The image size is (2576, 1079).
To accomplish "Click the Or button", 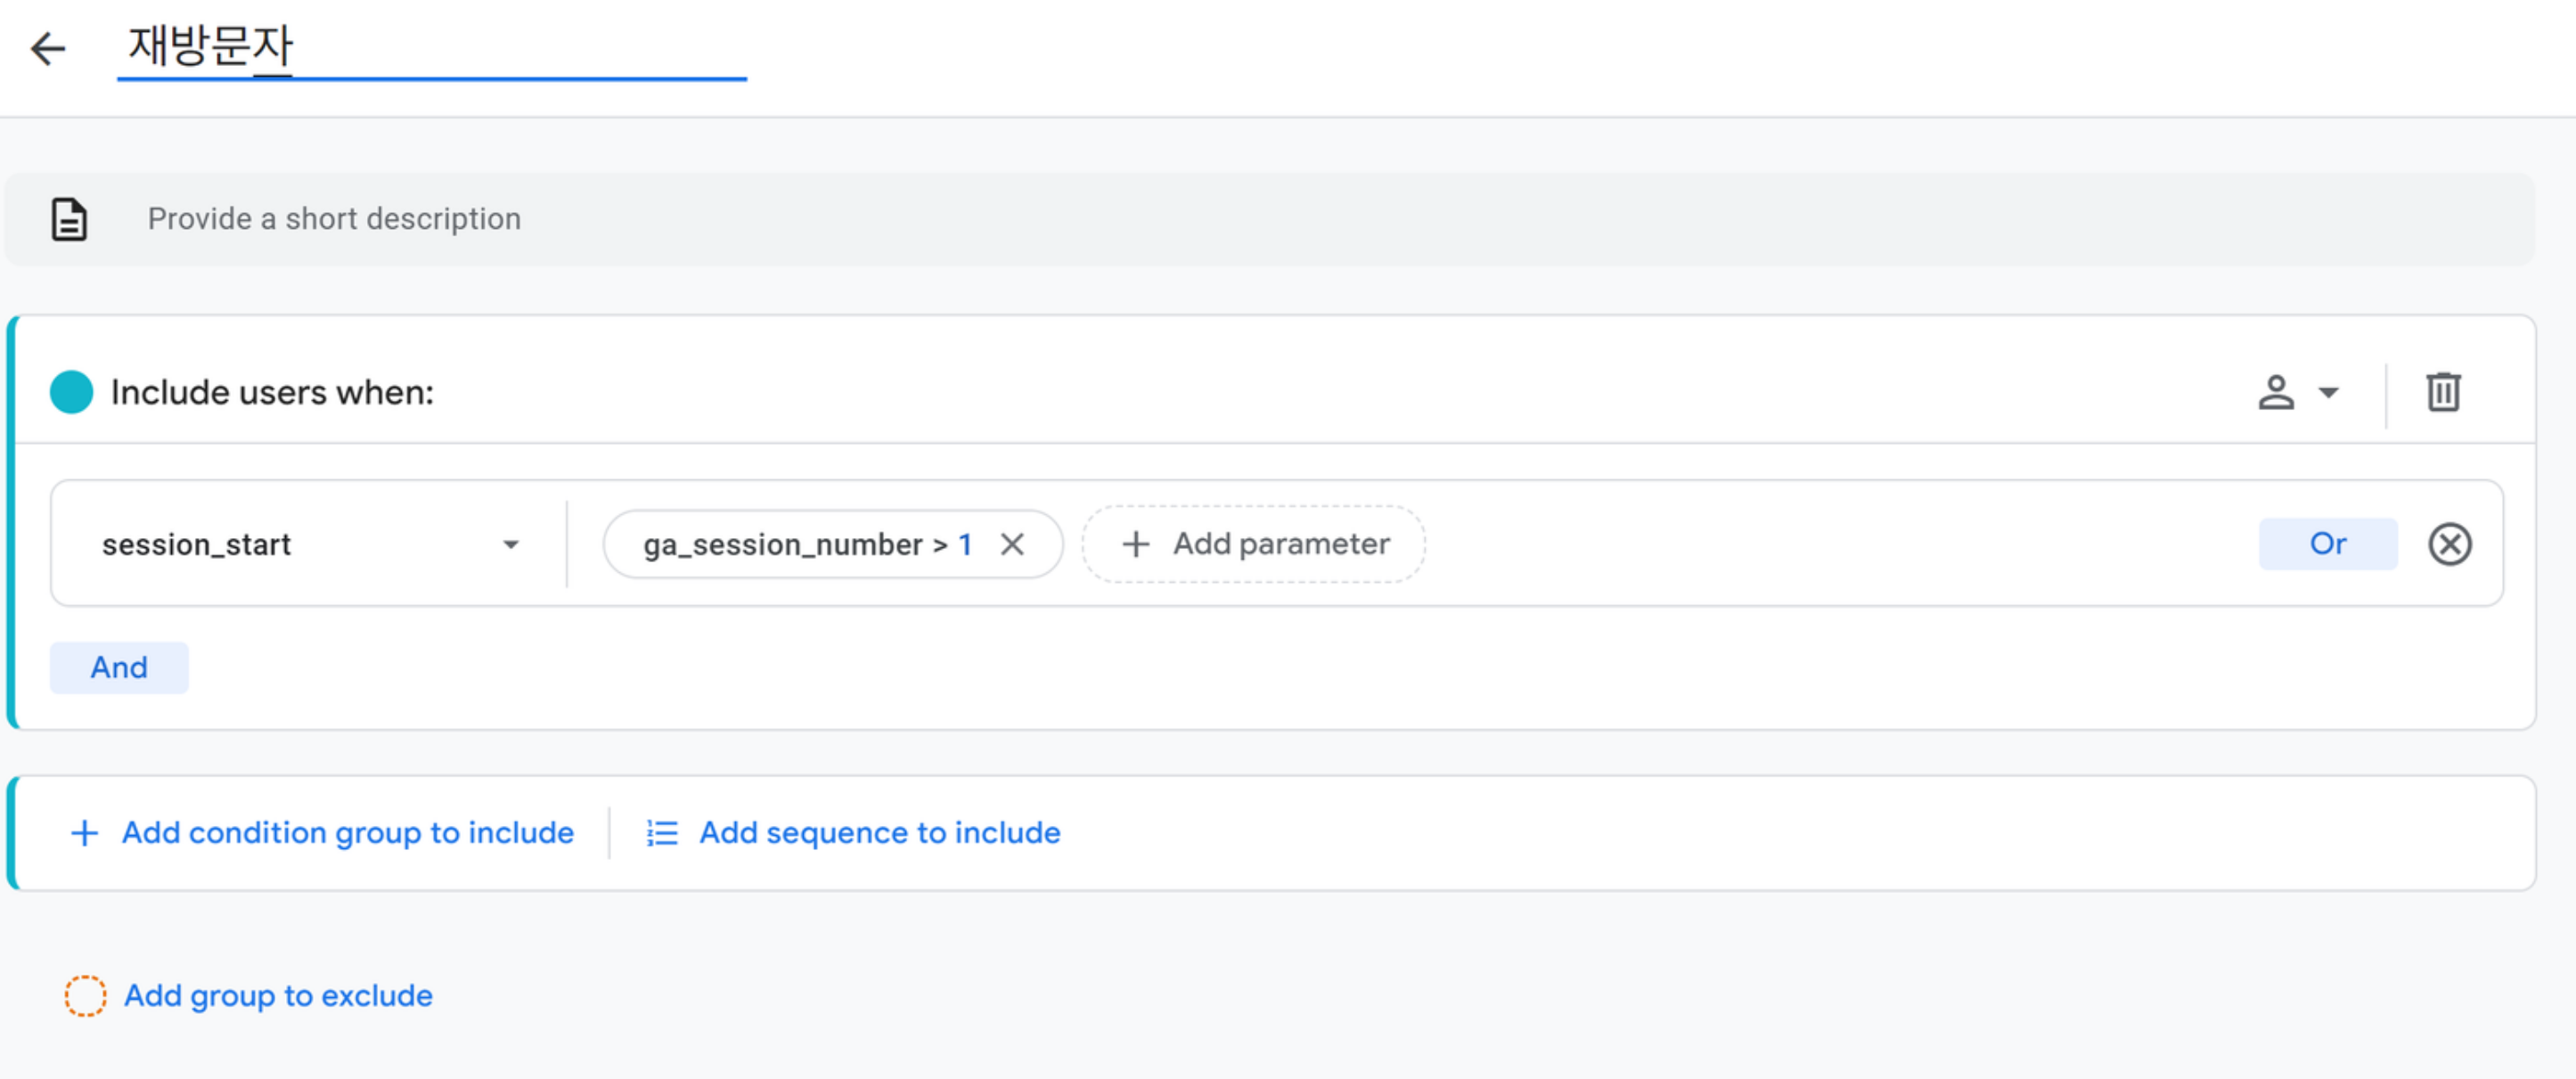I will (2328, 544).
